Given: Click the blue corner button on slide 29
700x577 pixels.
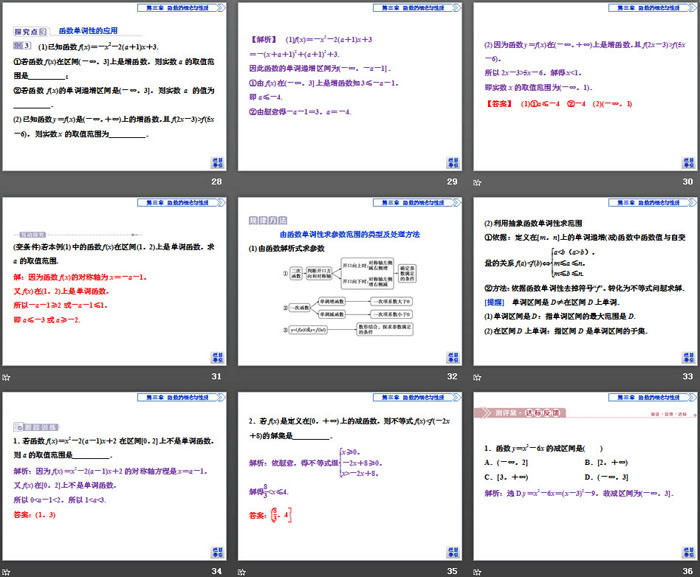Looking at the screenshot, I should pyautogui.click(x=452, y=163).
